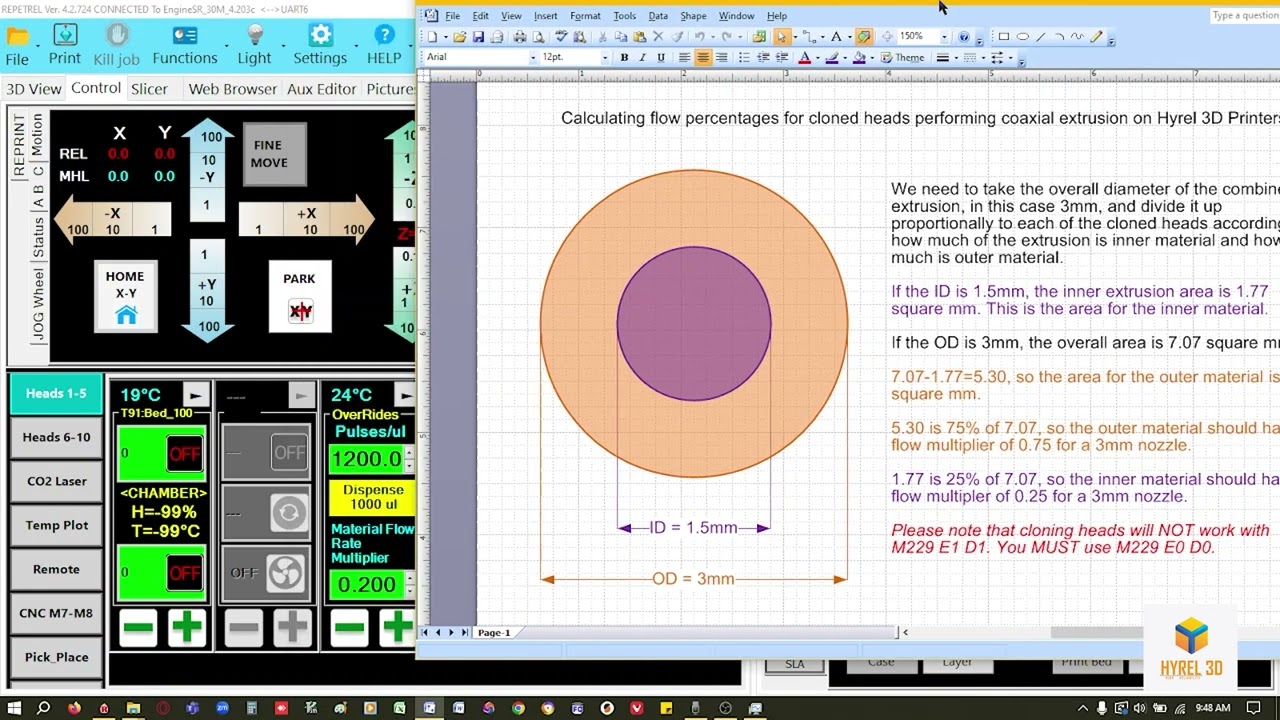Align text left in Visio
Image resolution: width=1280 pixels, height=720 pixels.
[x=684, y=58]
